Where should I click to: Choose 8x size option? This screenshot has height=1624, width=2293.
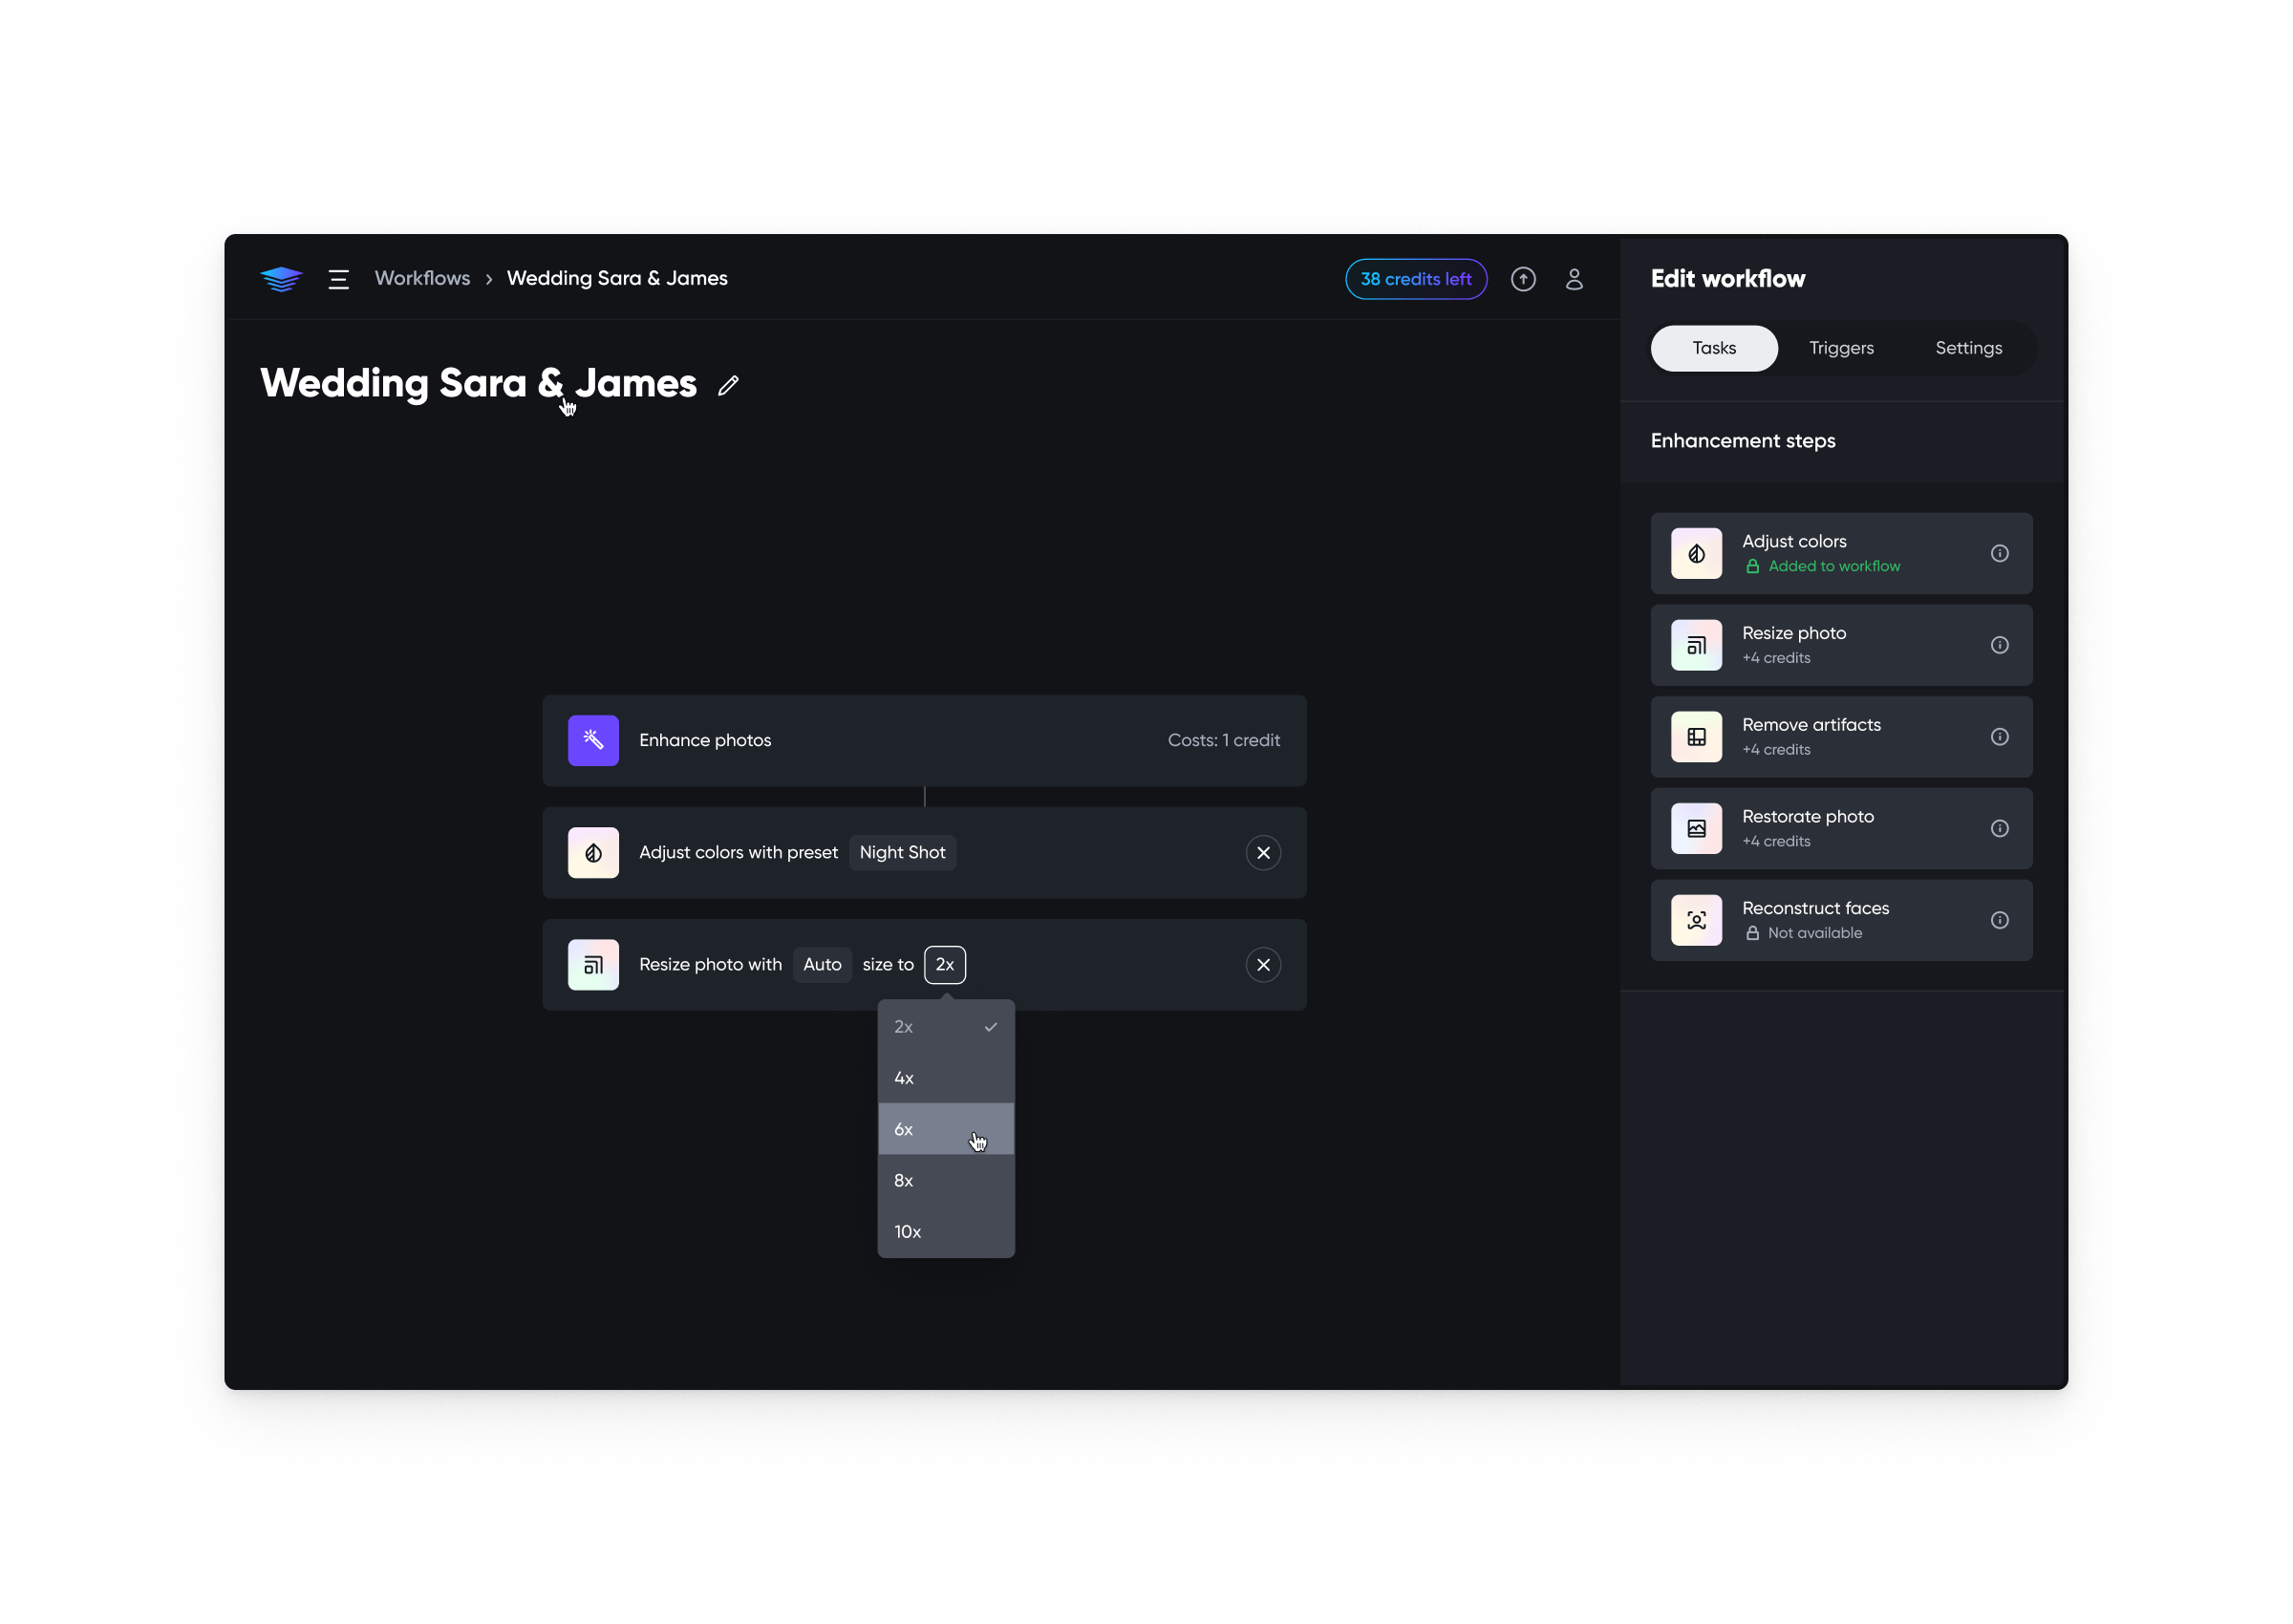[946, 1180]
